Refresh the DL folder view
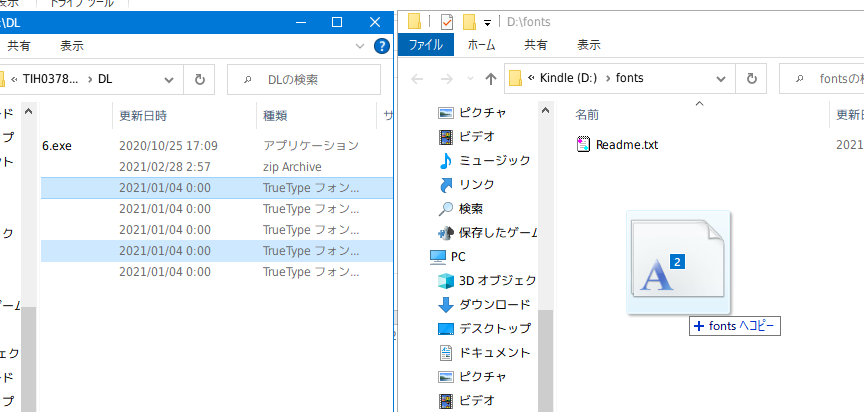 [x=200, y=79]
